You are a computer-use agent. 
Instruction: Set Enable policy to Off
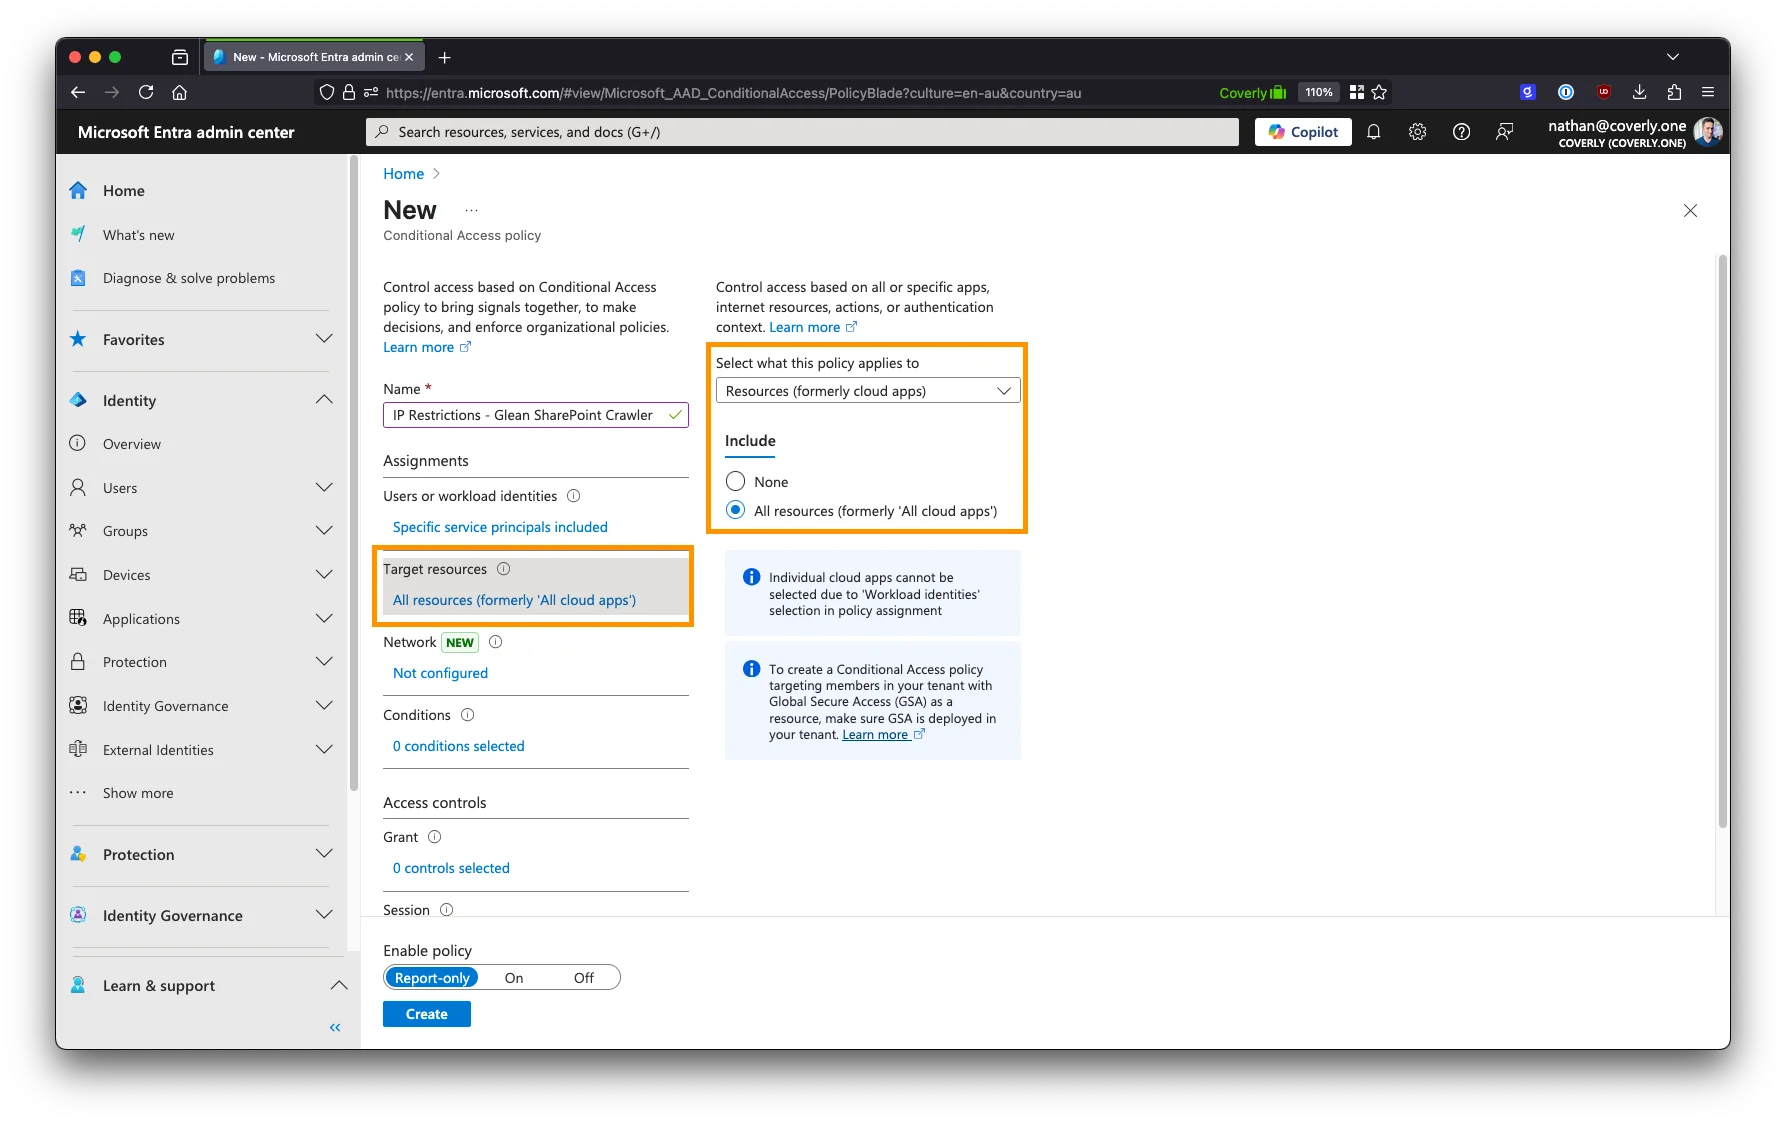click(x=583, y=978)
